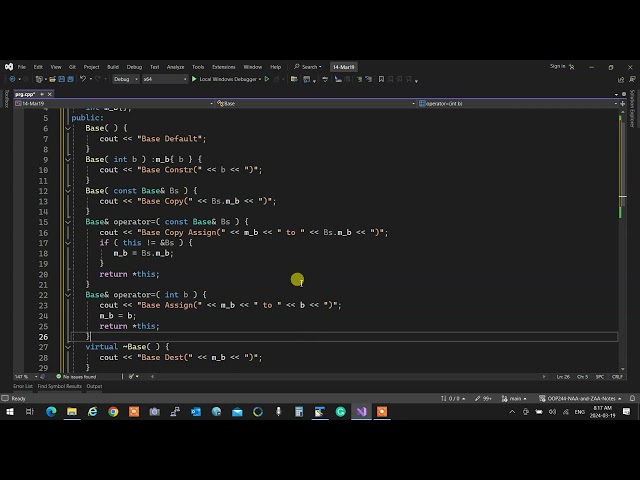Click the system clock in the tray

pos(602,412)
